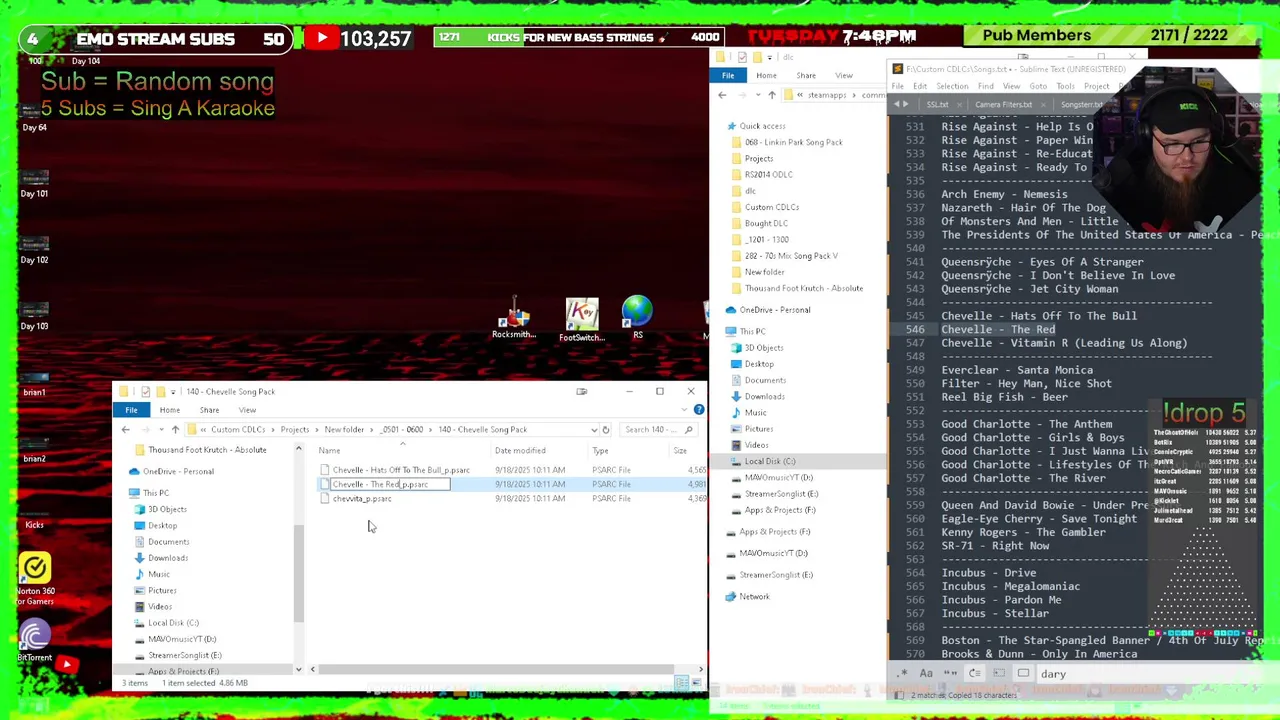Open the FootSwitch desktop shortcut
The height and width of the screenshot is (720, 1280).
(x=582, y=321)
